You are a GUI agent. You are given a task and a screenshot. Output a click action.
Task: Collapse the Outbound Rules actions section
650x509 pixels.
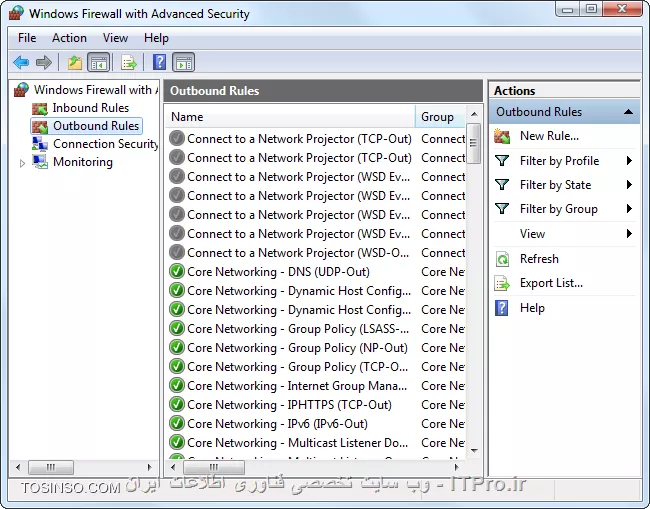(x=628, y=111)
